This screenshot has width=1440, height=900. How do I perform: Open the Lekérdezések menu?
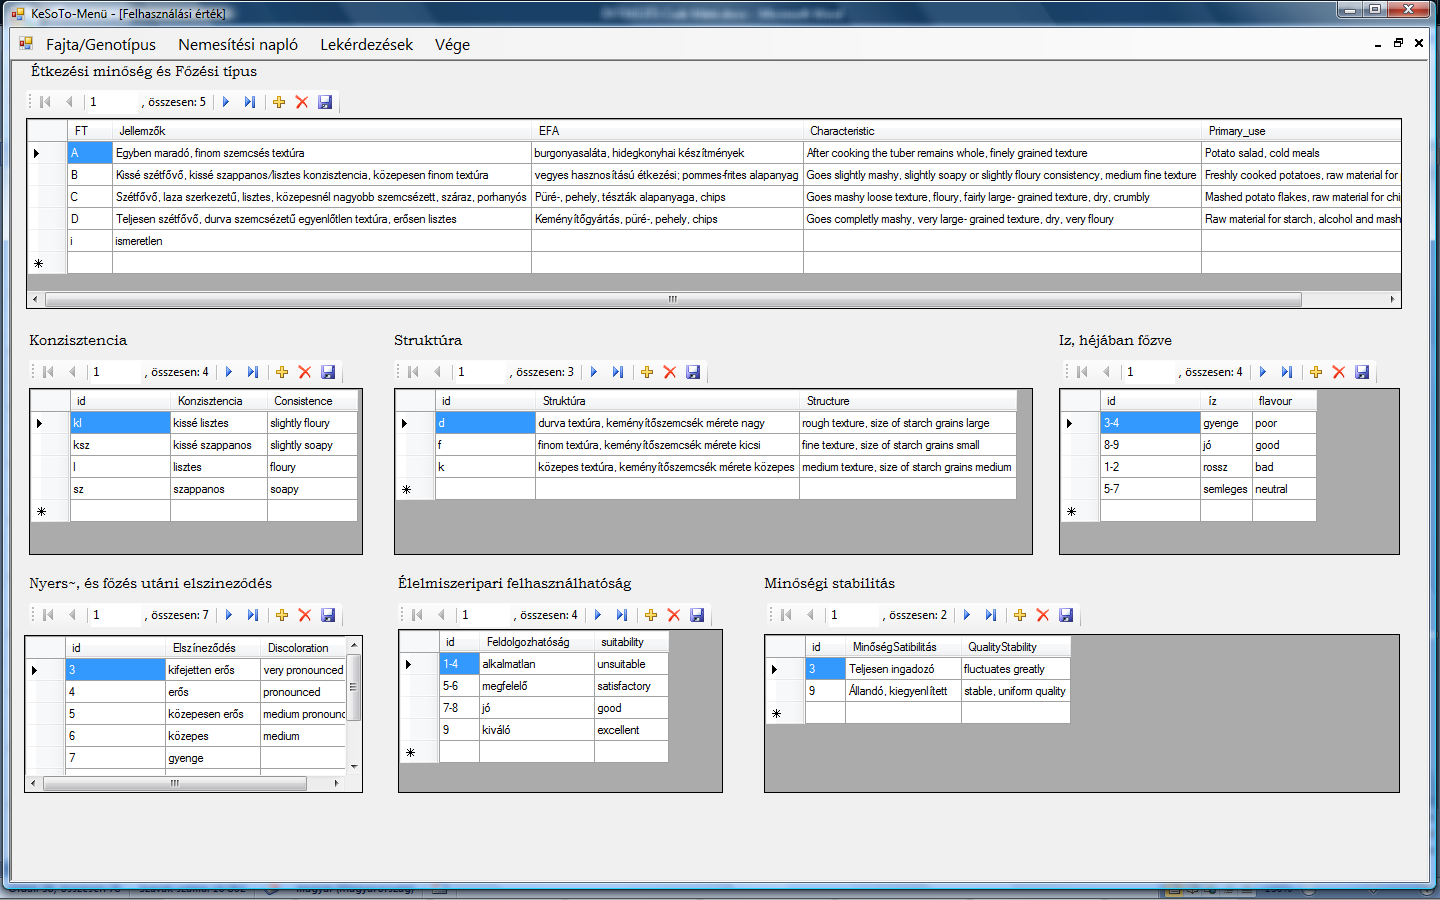367,45
